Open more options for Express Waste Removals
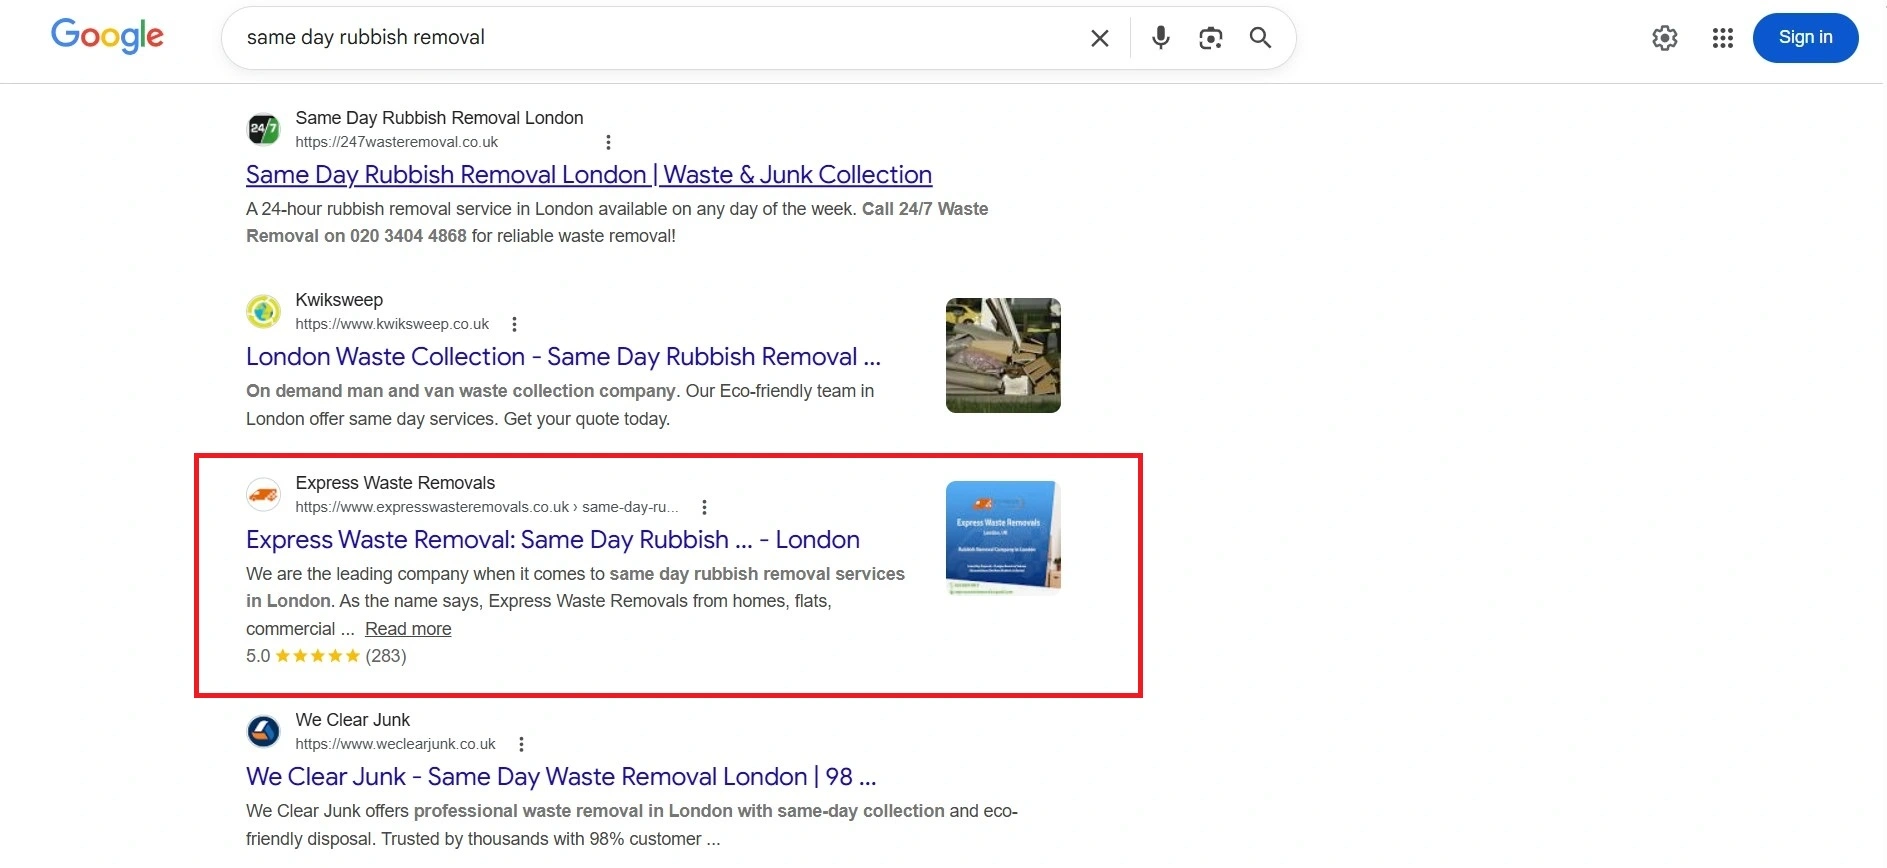The width and height of the screenshot is (1887, 868). tap(704, 507)
